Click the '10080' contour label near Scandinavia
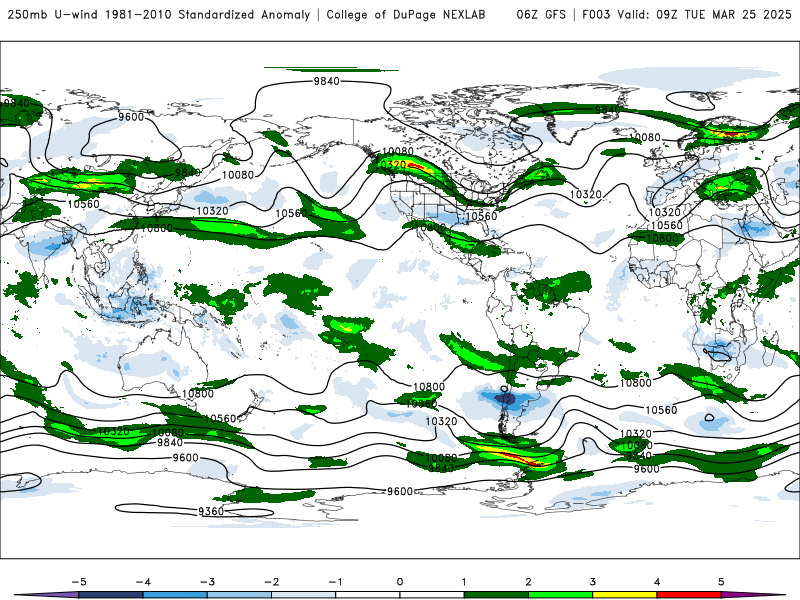Viewport: 800px width, 600px height. point(645,137)
